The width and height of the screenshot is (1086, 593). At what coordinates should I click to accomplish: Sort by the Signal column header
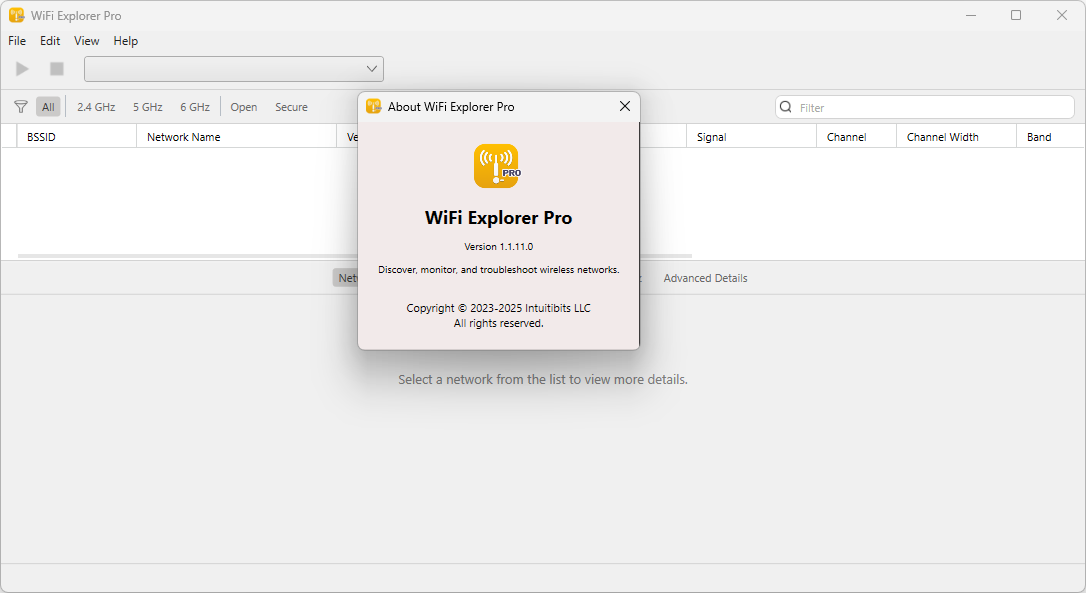click(x=751, y=136)
